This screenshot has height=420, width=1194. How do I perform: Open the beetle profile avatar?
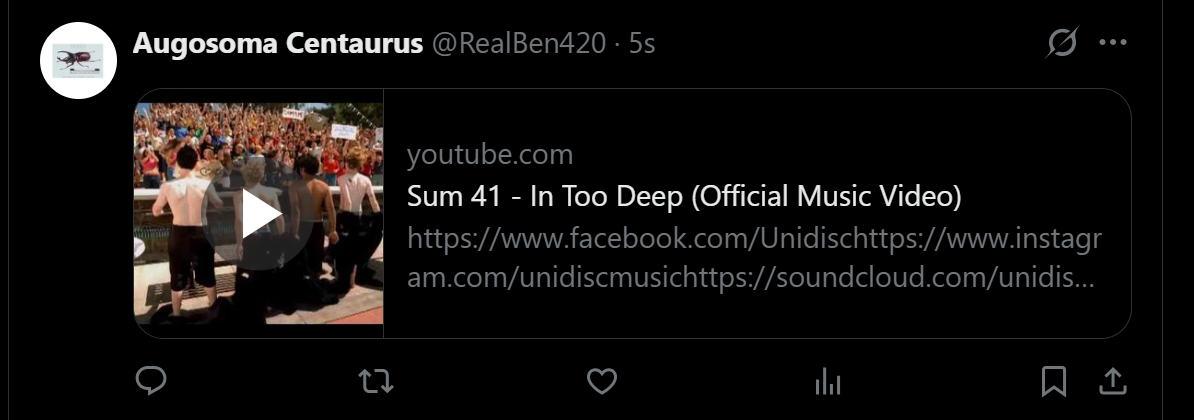[78, 59]
